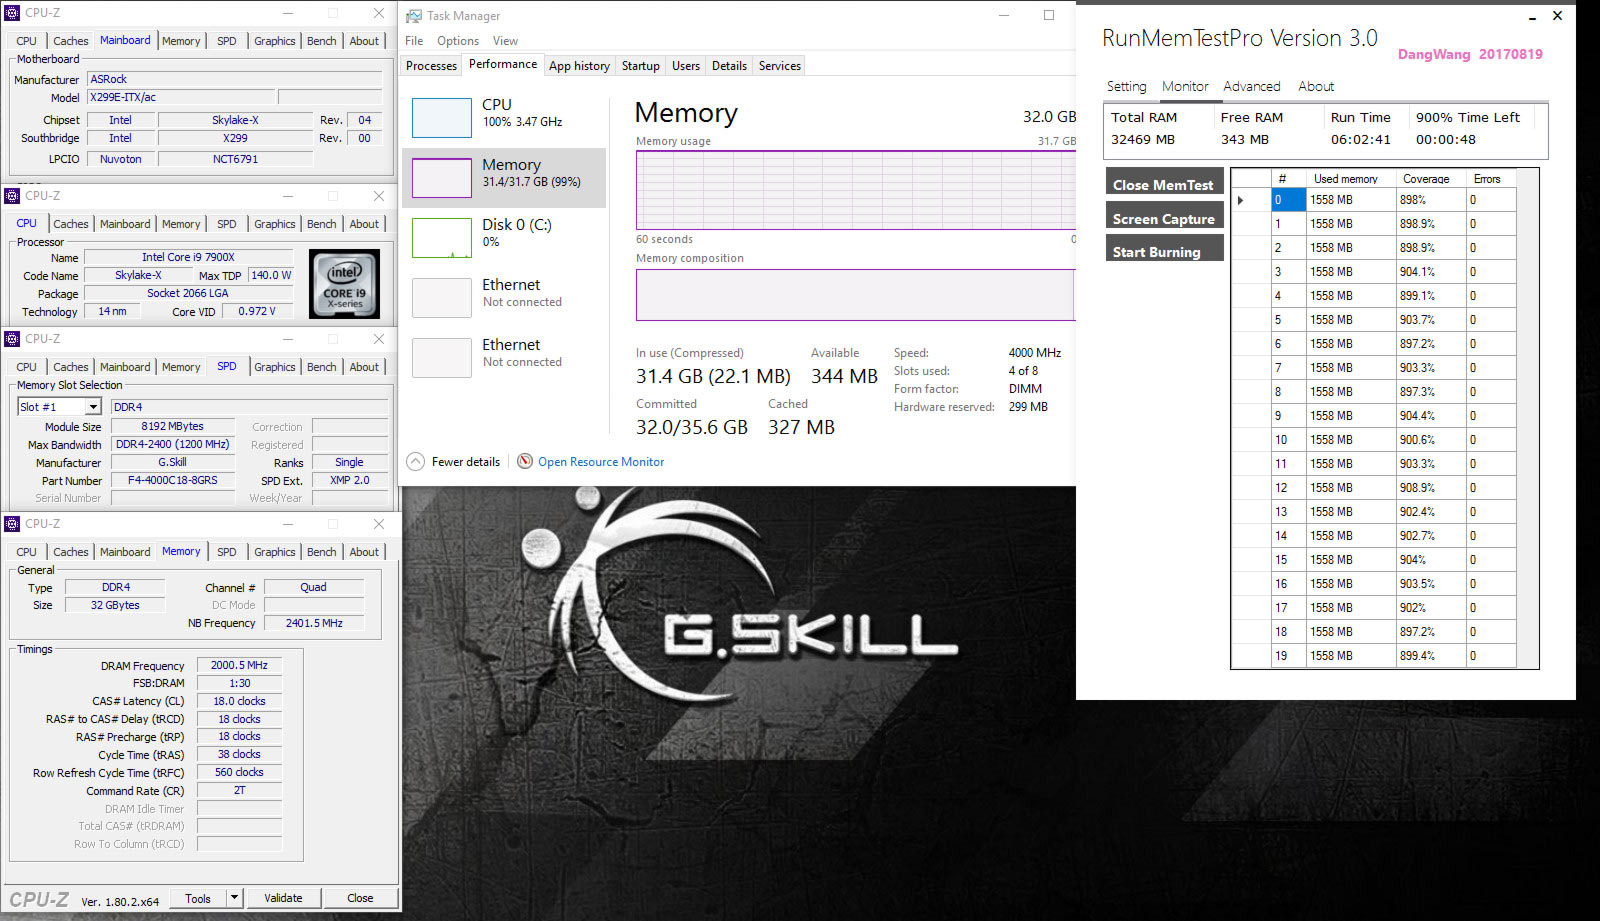The width and height of the screenshot is (1600, 921).
Task: Select first Ethernet Not connected entry
Action: [x=504, y=297]
